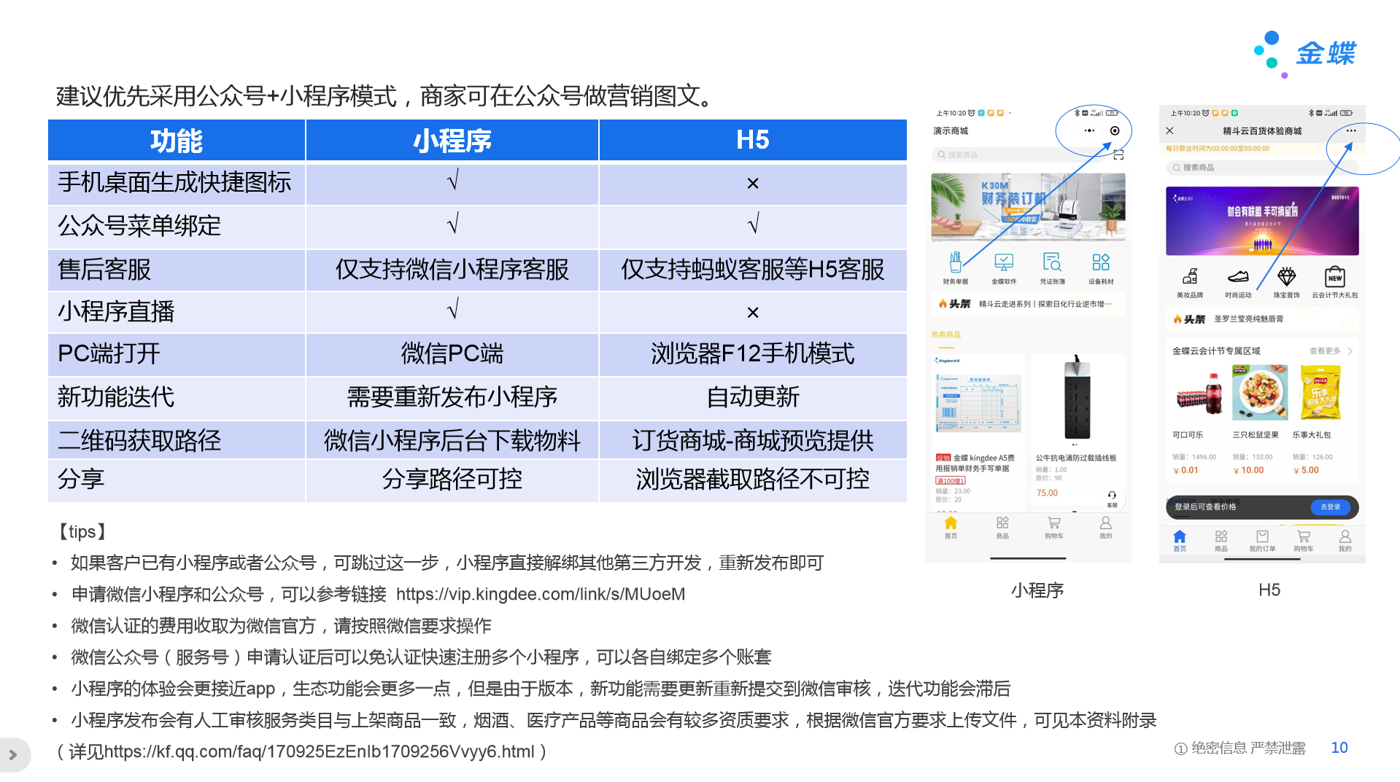Click the 小程序 column header
The width and height of the screenshot is (1400, 782).
[452, 140]
